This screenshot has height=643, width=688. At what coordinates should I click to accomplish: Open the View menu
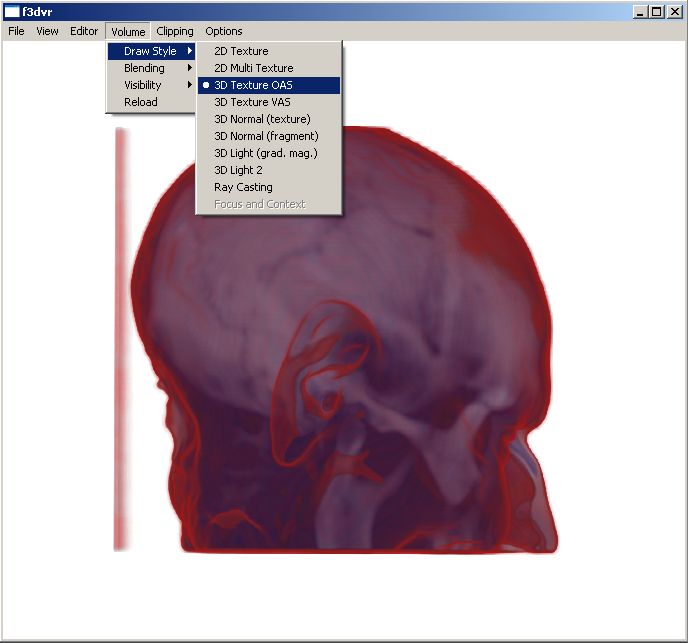47,31
